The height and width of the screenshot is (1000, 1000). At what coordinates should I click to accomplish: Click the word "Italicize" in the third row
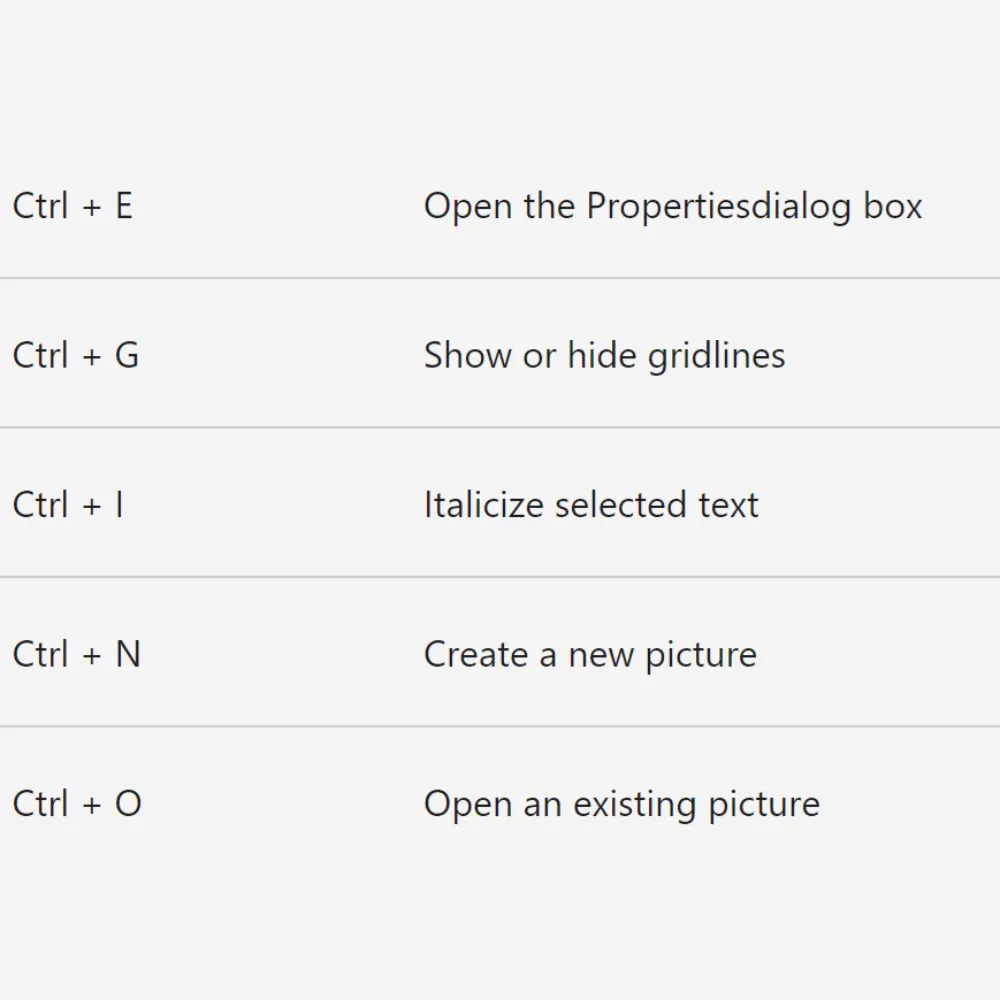[x=484, y=505]
